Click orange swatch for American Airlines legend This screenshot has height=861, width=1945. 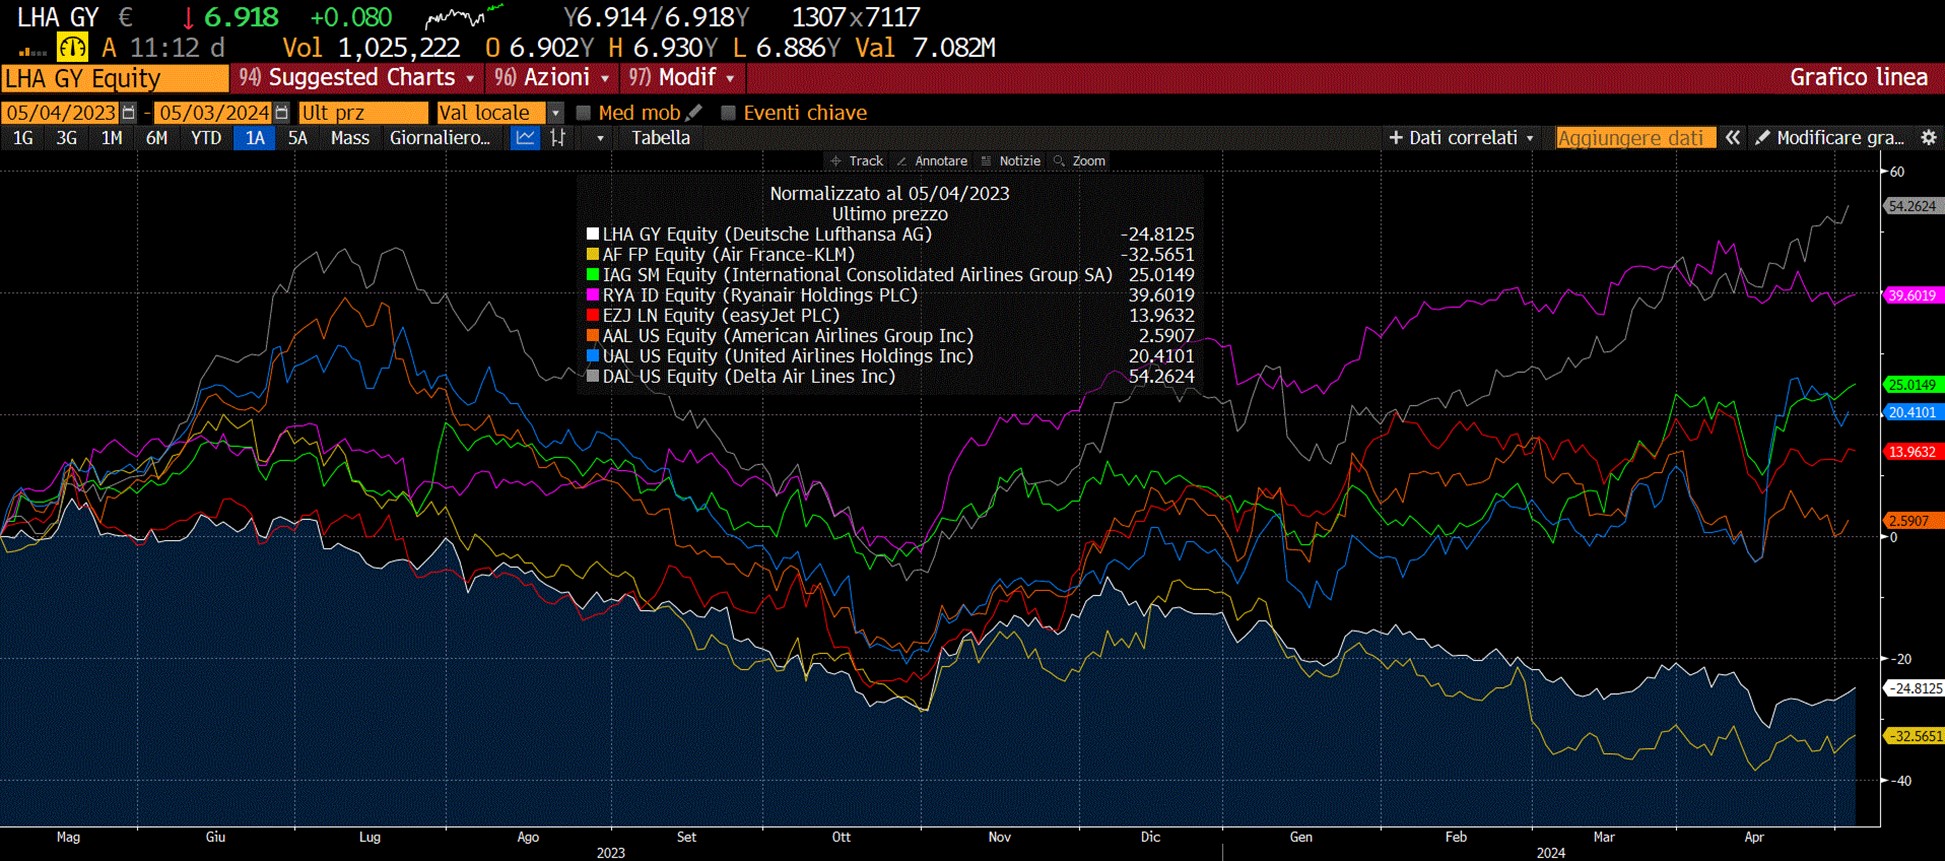pos(592,336)
